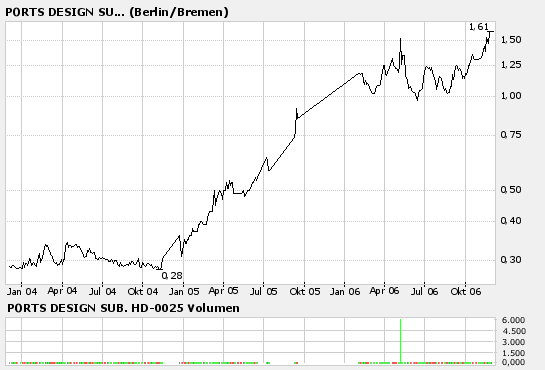Click the 6.000 volume axis label
Image resolution: width=545 pixels, height=370 pixels.
point(513,320)
